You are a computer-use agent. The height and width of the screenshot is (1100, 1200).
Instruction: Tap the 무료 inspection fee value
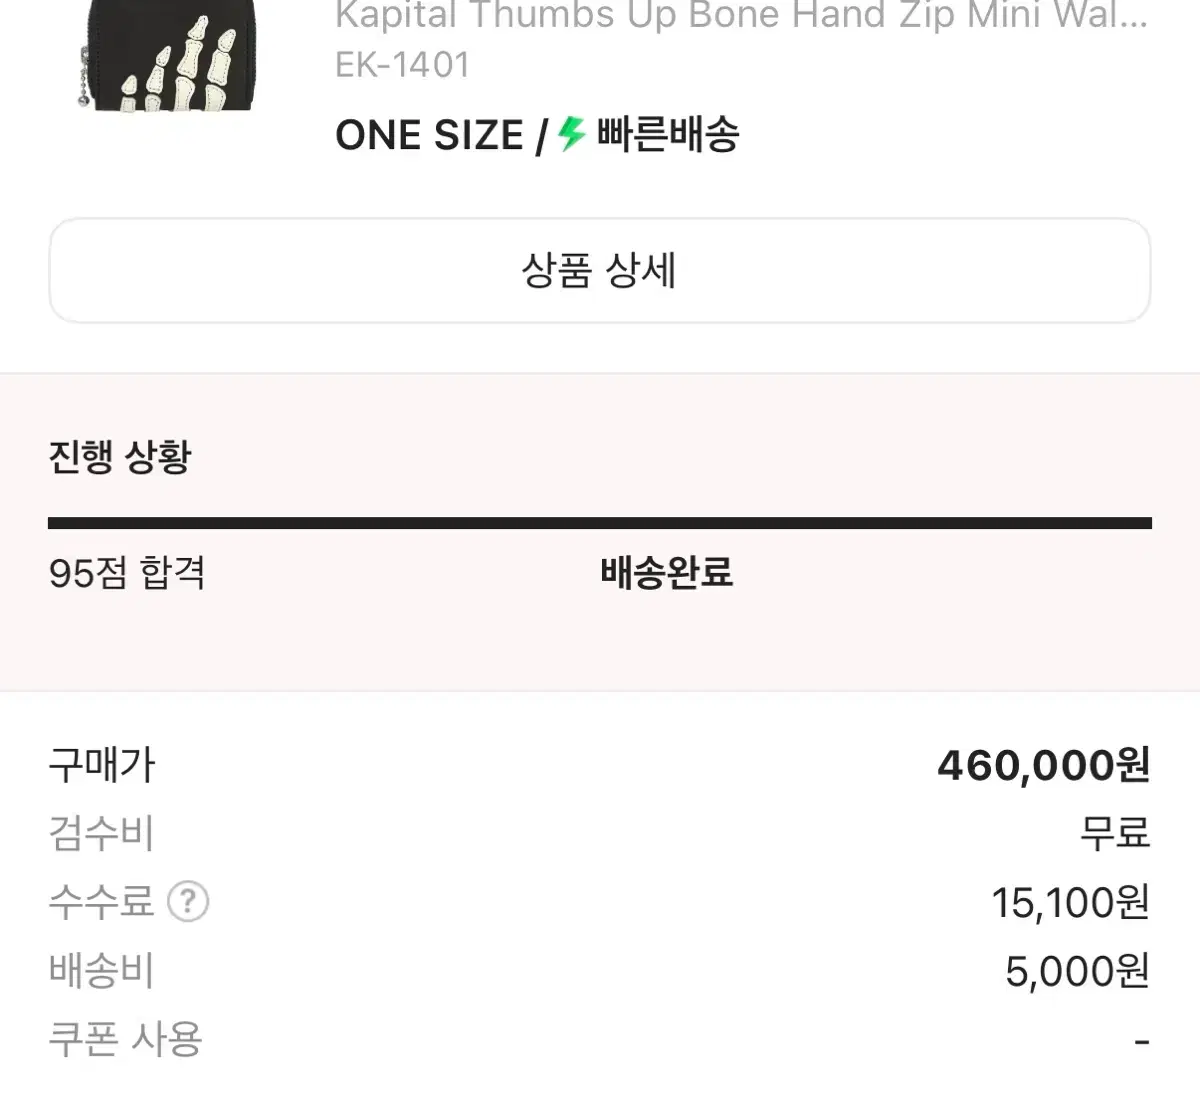tap(1115, 833)
